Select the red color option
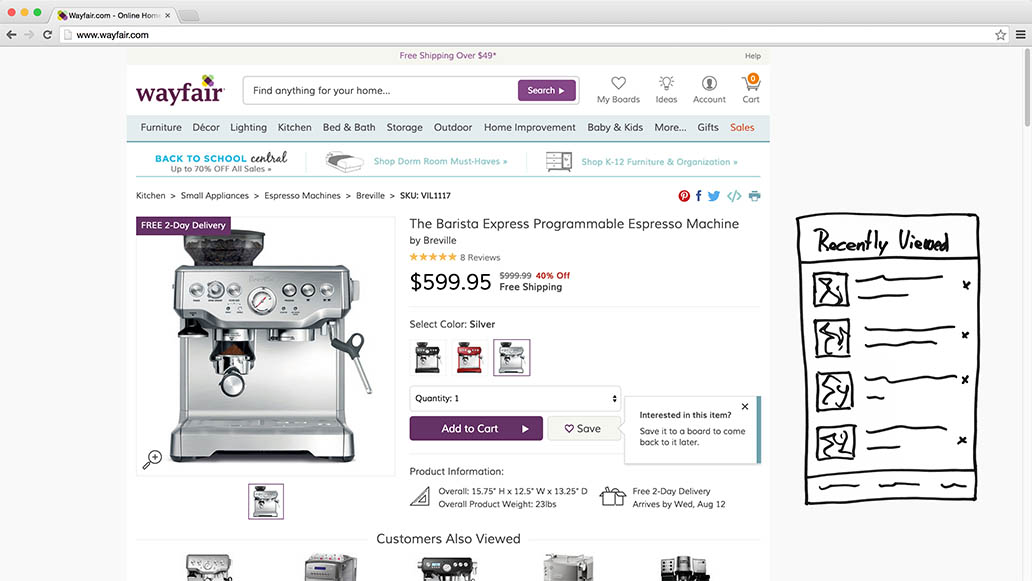1032x581 pixels. tap(469, 357)
